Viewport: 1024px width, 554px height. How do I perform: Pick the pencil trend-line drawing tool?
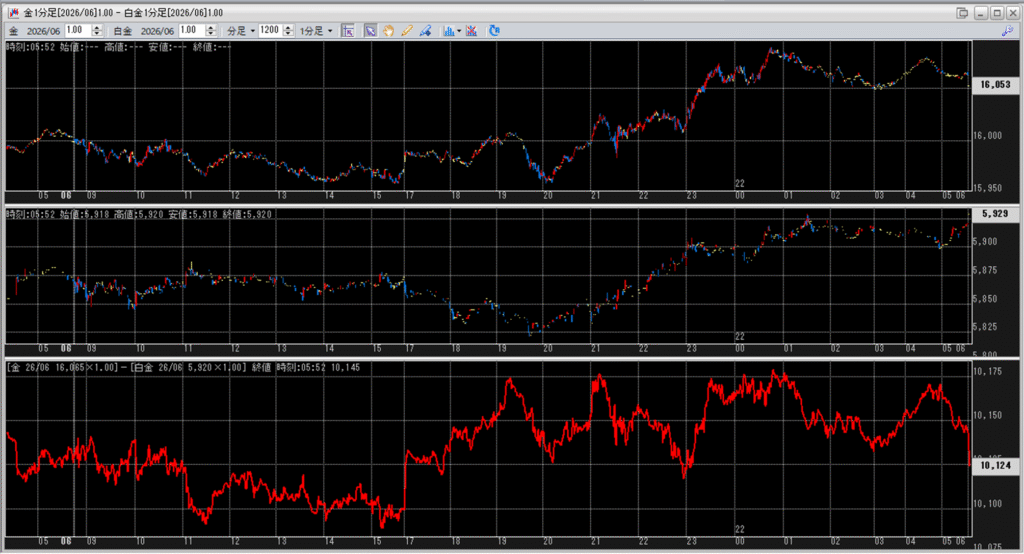coord(407,31)
